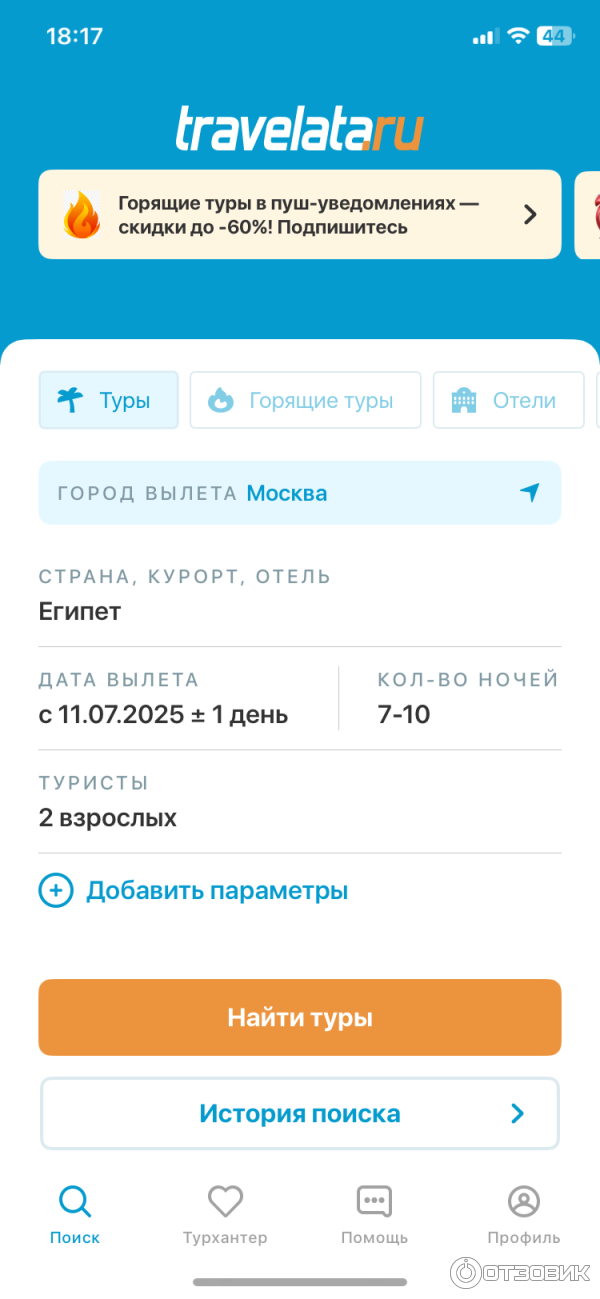Screen dimensions: 600x1299
Task: Switch to the Отели tab
Action: pos(508,401)
